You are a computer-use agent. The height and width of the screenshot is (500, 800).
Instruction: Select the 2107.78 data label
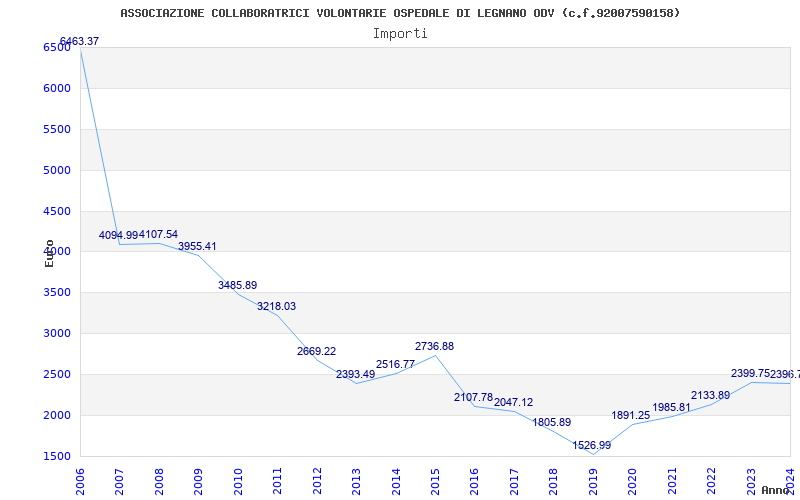pos(473,397)
